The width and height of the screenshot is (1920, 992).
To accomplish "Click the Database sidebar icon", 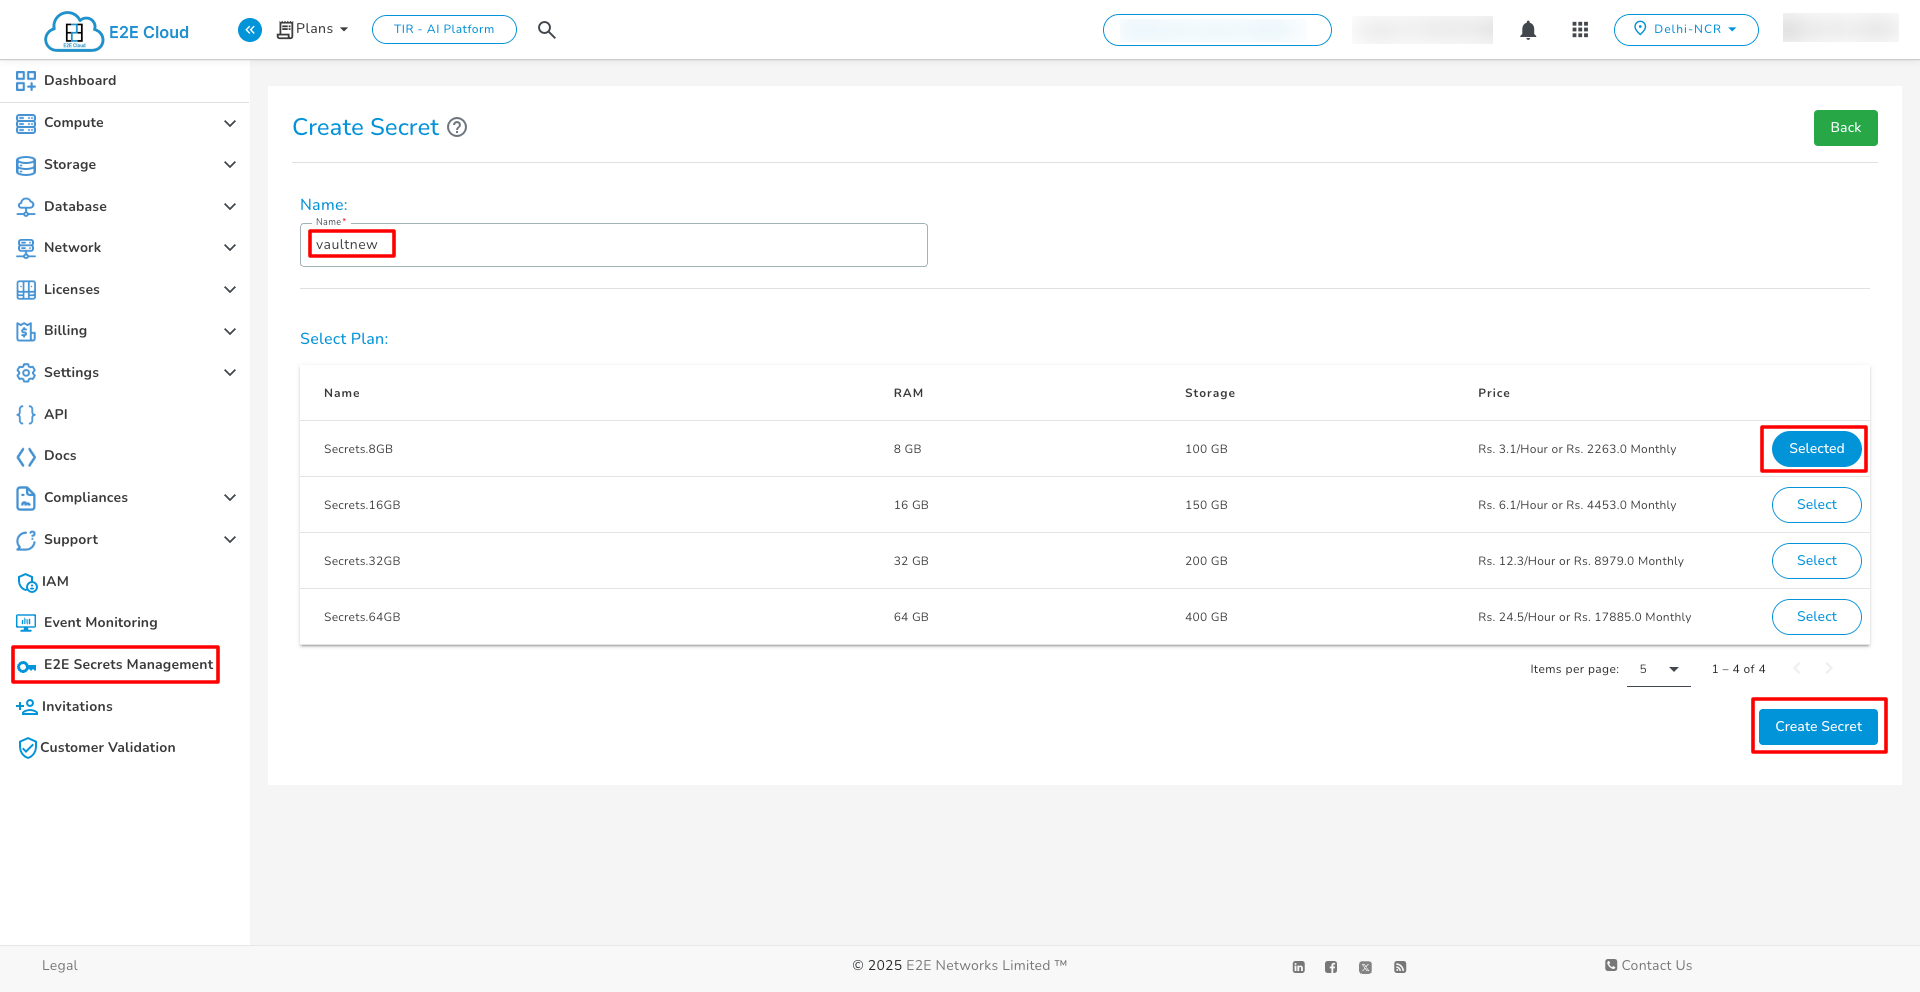I will [x=26, y=207].
